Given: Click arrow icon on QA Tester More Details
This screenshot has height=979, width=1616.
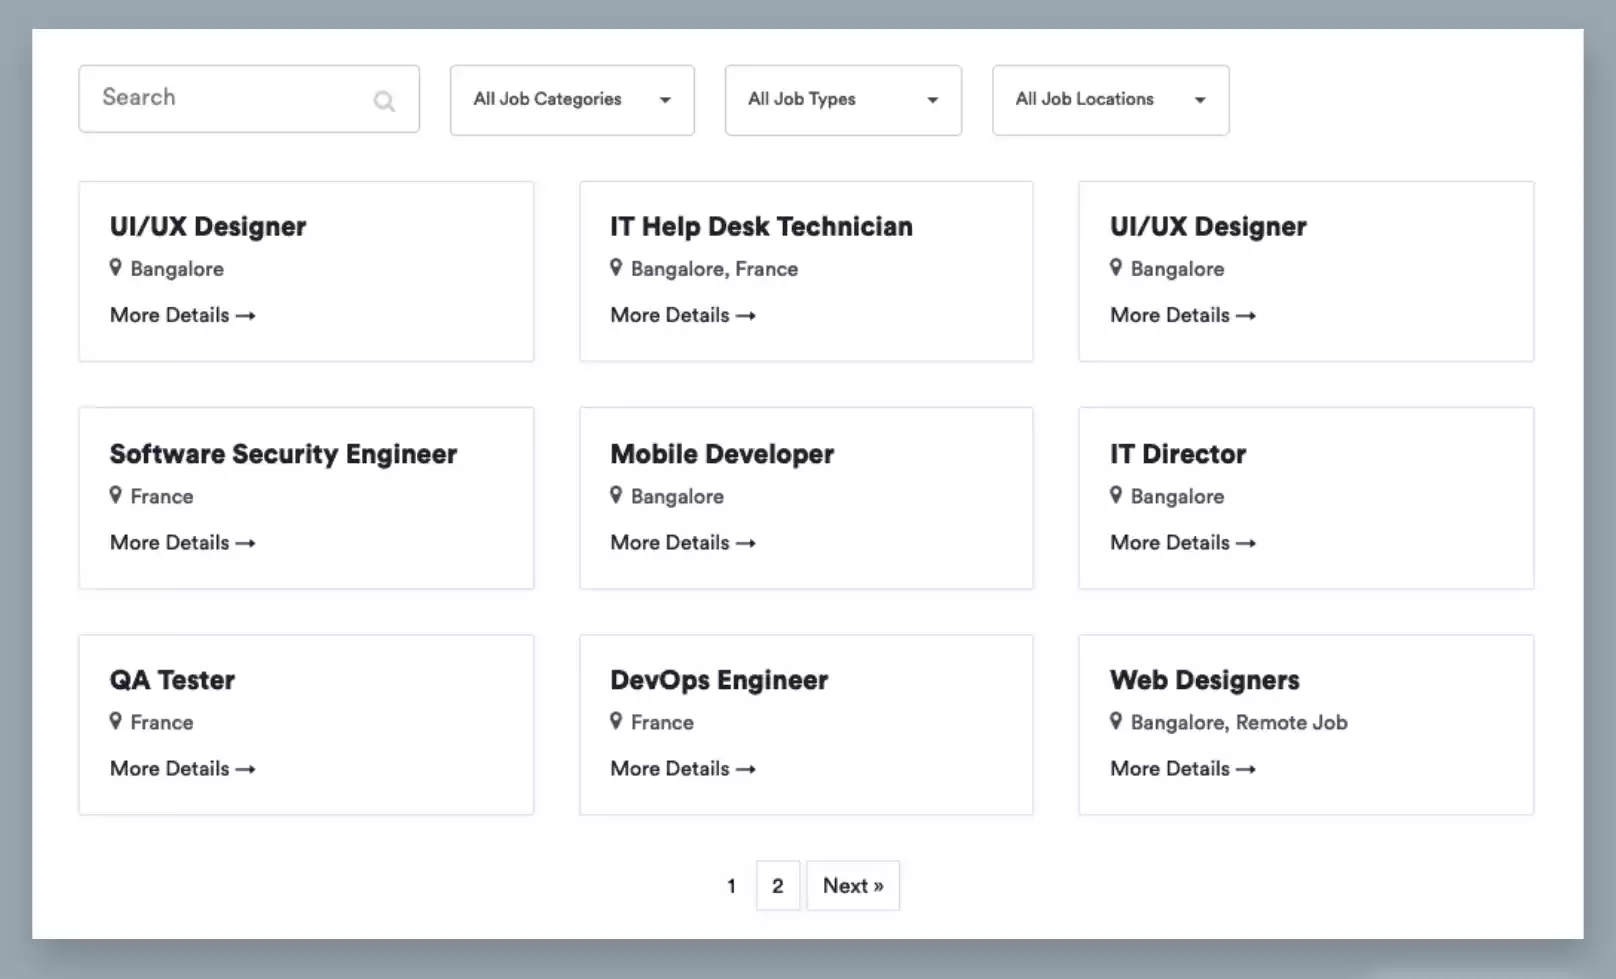Looking at the screenshot, I should tap(246, 769).
